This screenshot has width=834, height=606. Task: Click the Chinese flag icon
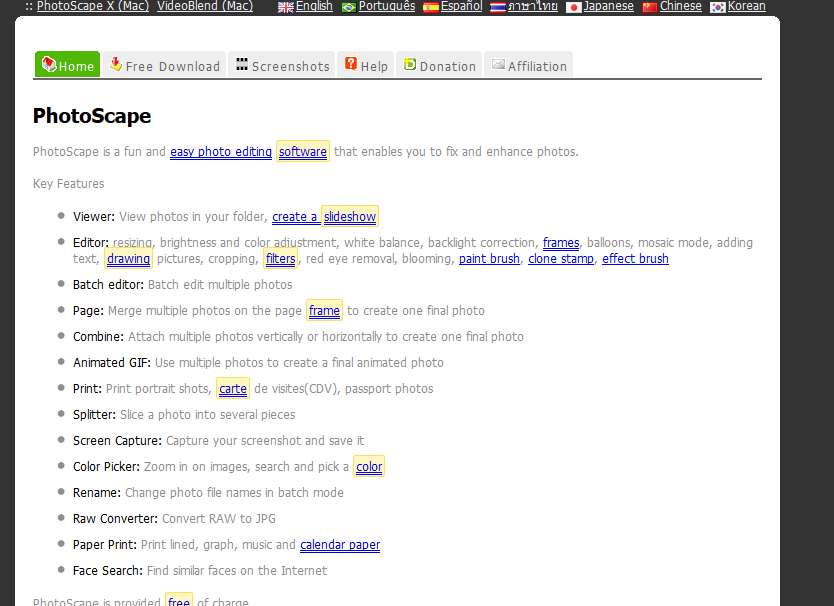pos(649,7)
